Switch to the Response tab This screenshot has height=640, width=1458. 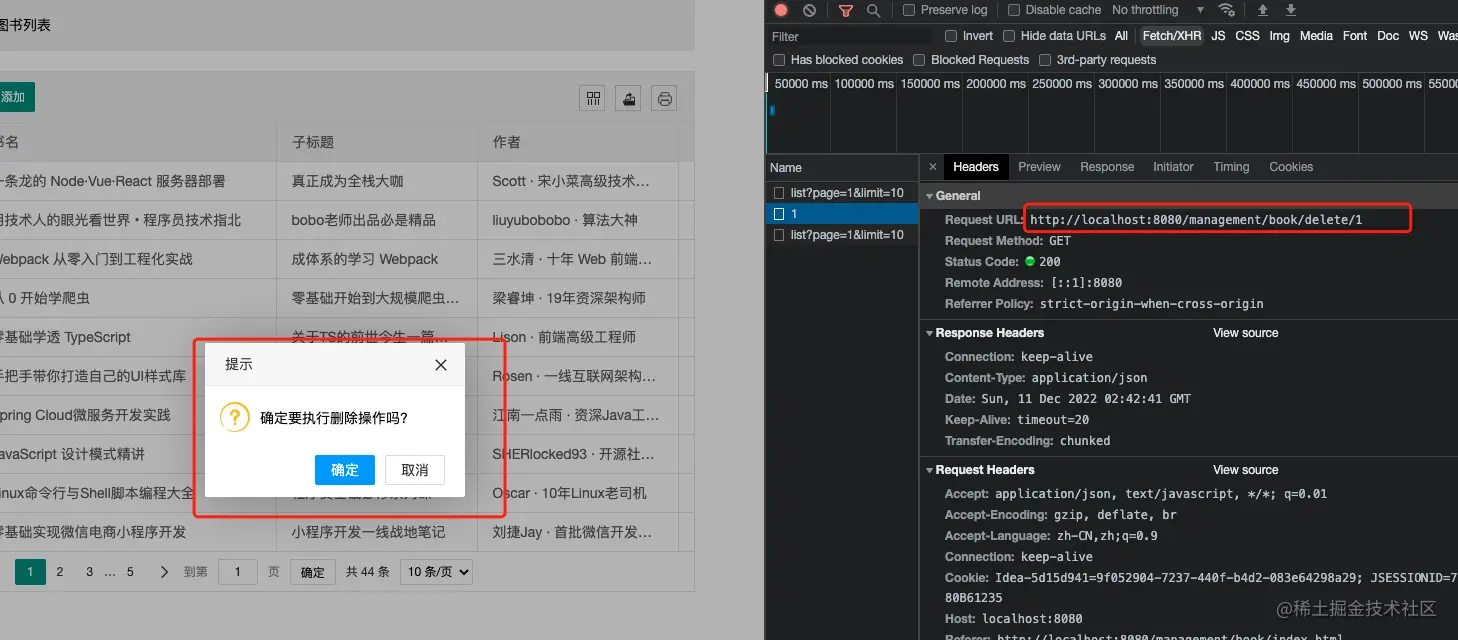(x=1107, y=167)
